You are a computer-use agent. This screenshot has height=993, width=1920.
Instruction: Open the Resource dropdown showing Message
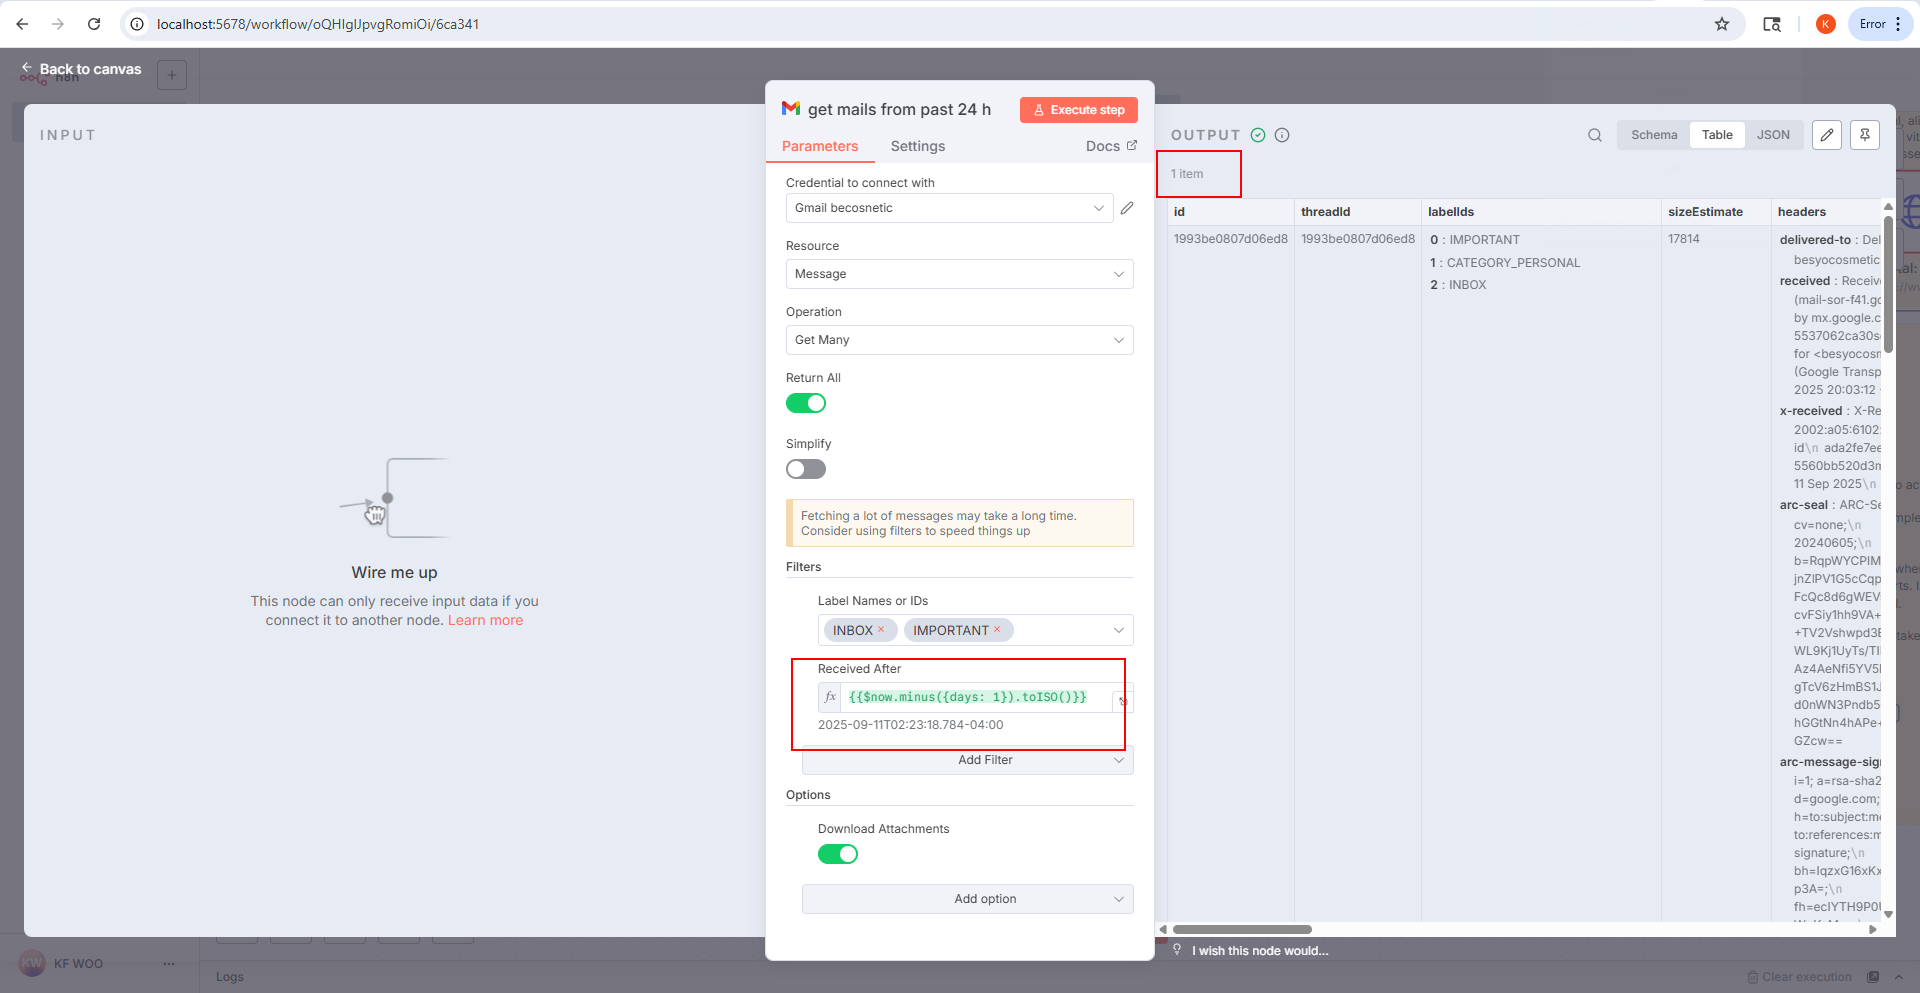(960, 274)
